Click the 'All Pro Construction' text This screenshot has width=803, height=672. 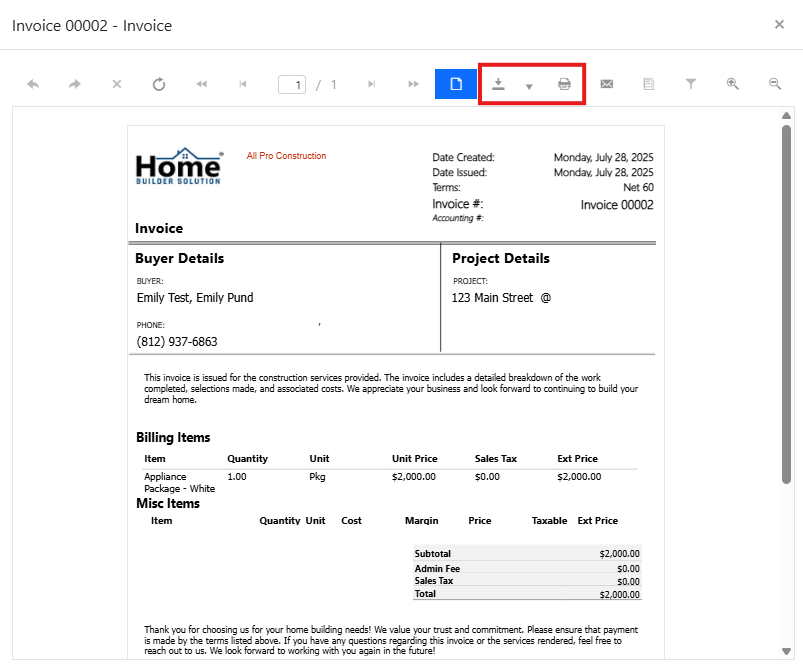(286, 156)
